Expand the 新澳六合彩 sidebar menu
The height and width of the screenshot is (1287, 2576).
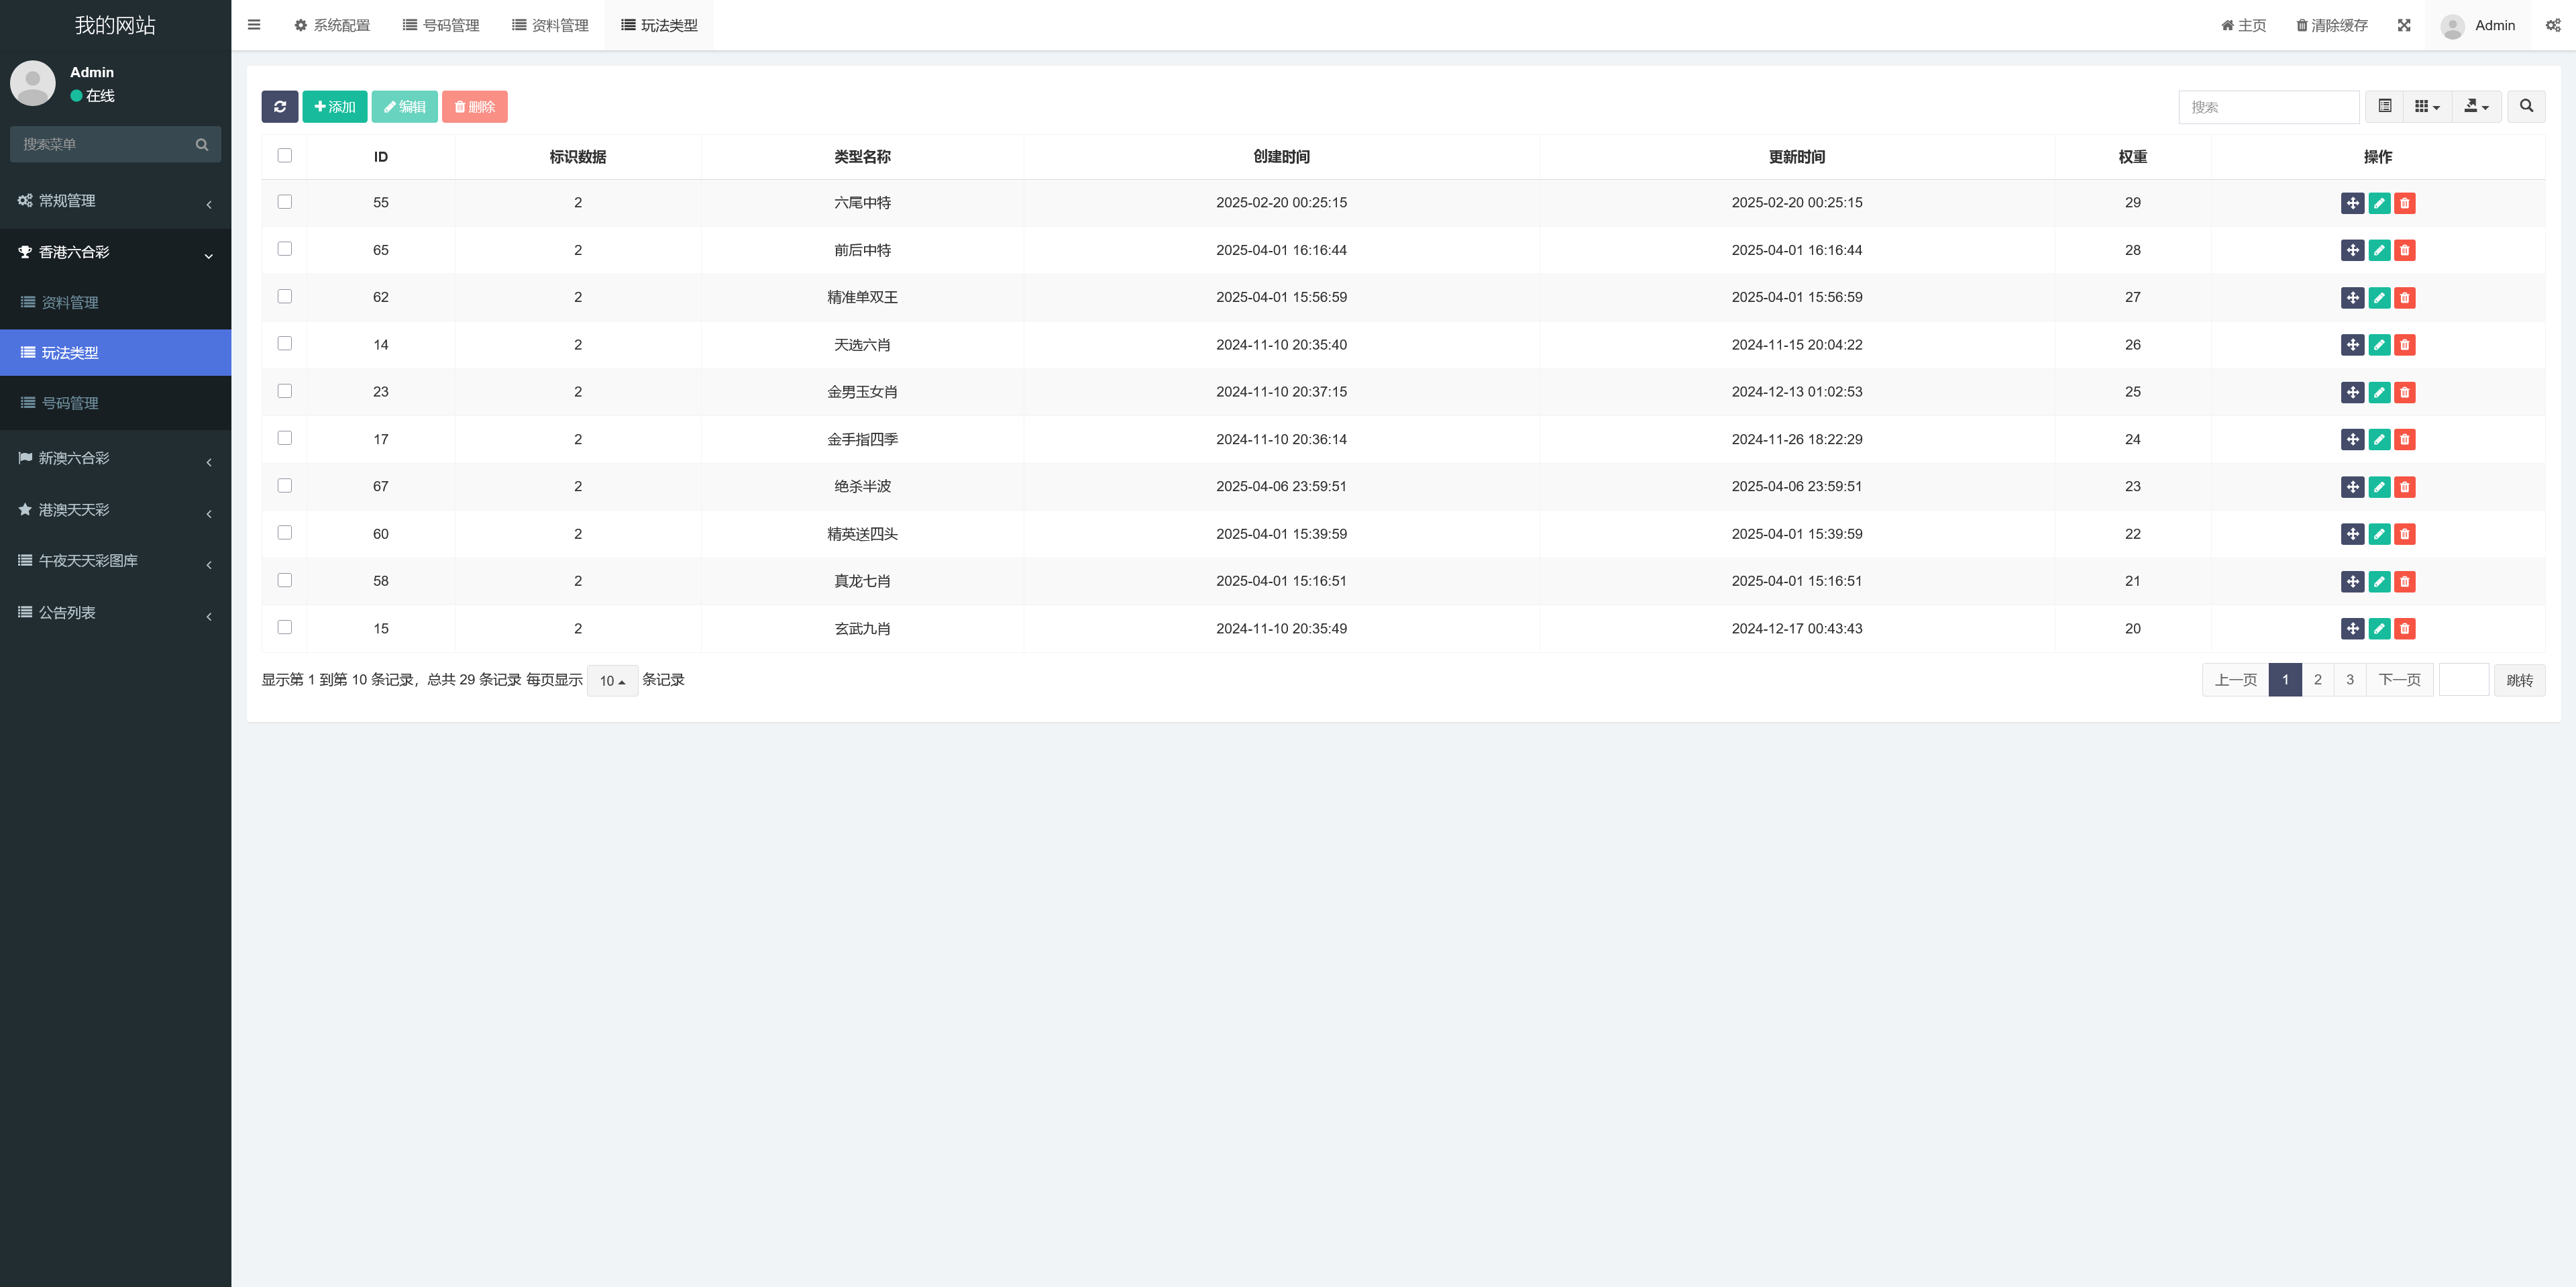pos(115,459)
